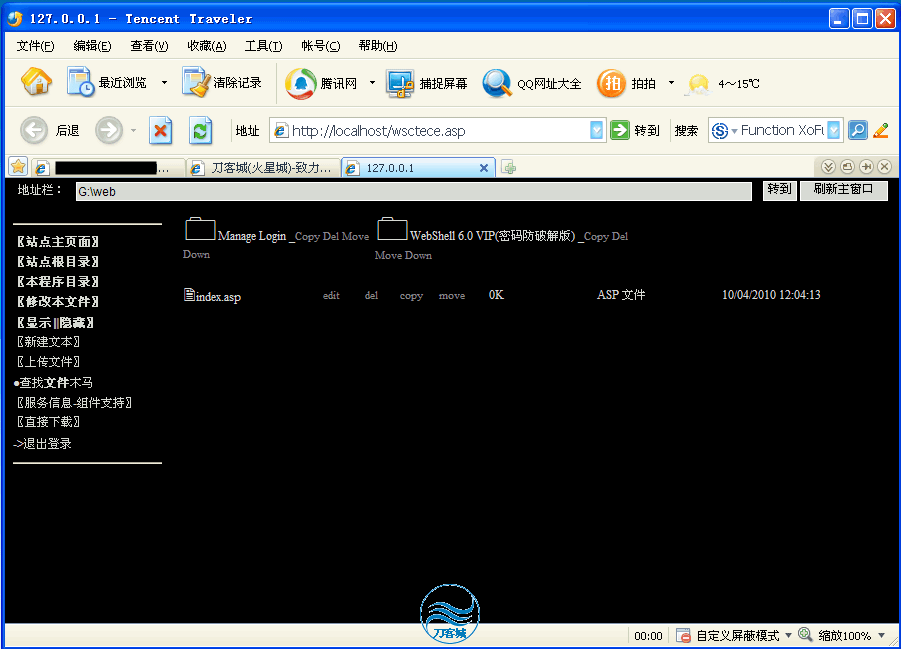The image size is (901, 649).
Task: Click the 上传文件 link
Action: pyautogui.click(x=49, y=362)
